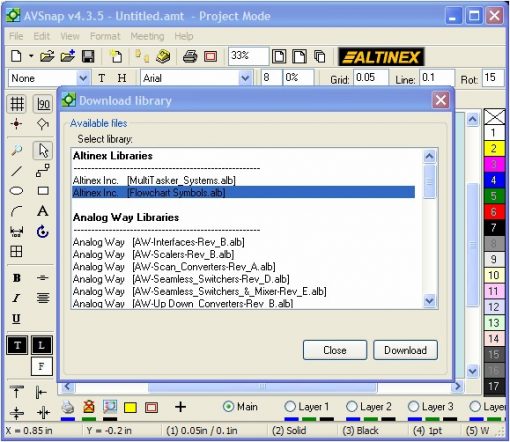Toggle the grid display tool icon
The width and height of the screenshot is (510, 442).
click(17, 103)
